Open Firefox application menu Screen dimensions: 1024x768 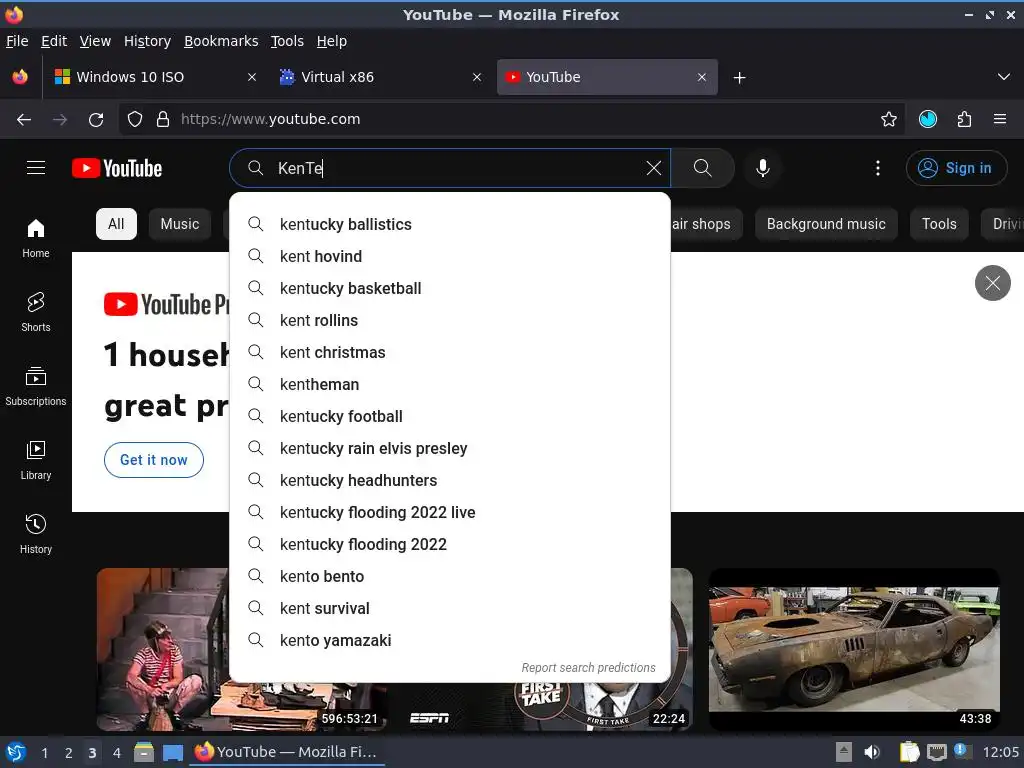(x=999, y=120)
